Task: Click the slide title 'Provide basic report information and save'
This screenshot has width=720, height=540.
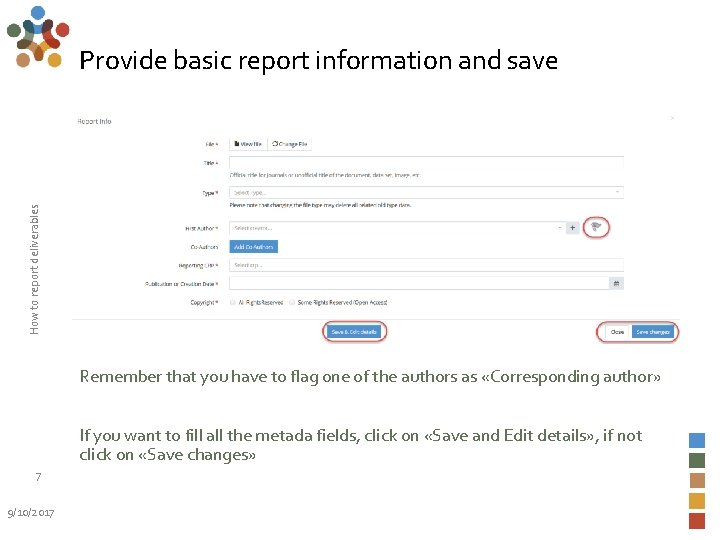Action: click(319, 61)
